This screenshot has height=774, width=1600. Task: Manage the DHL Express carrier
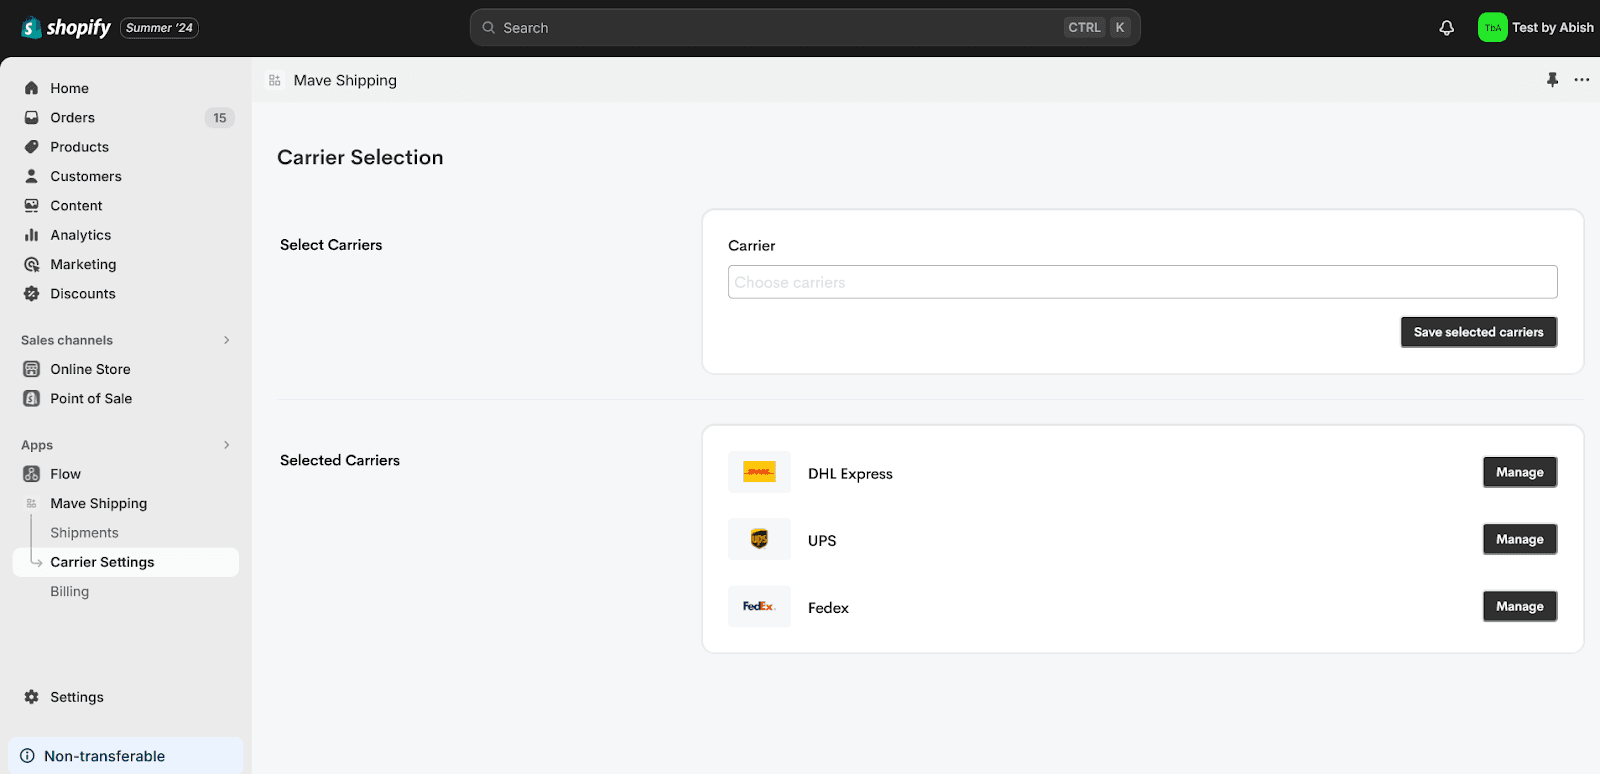1520,472
